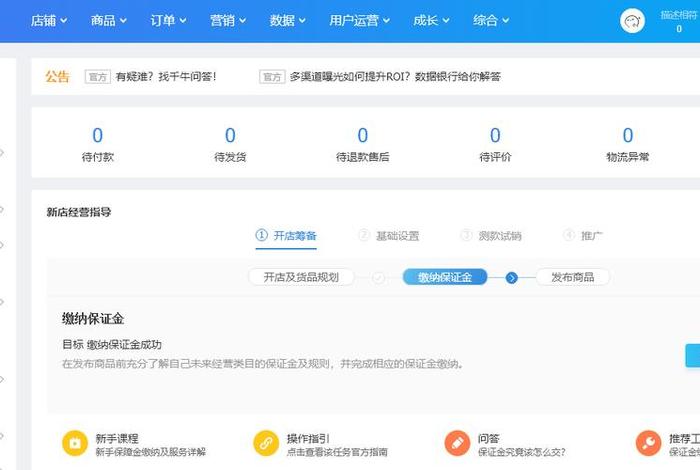
Task: Expand the 商品 menu
Action: click(x=108, y=21)
